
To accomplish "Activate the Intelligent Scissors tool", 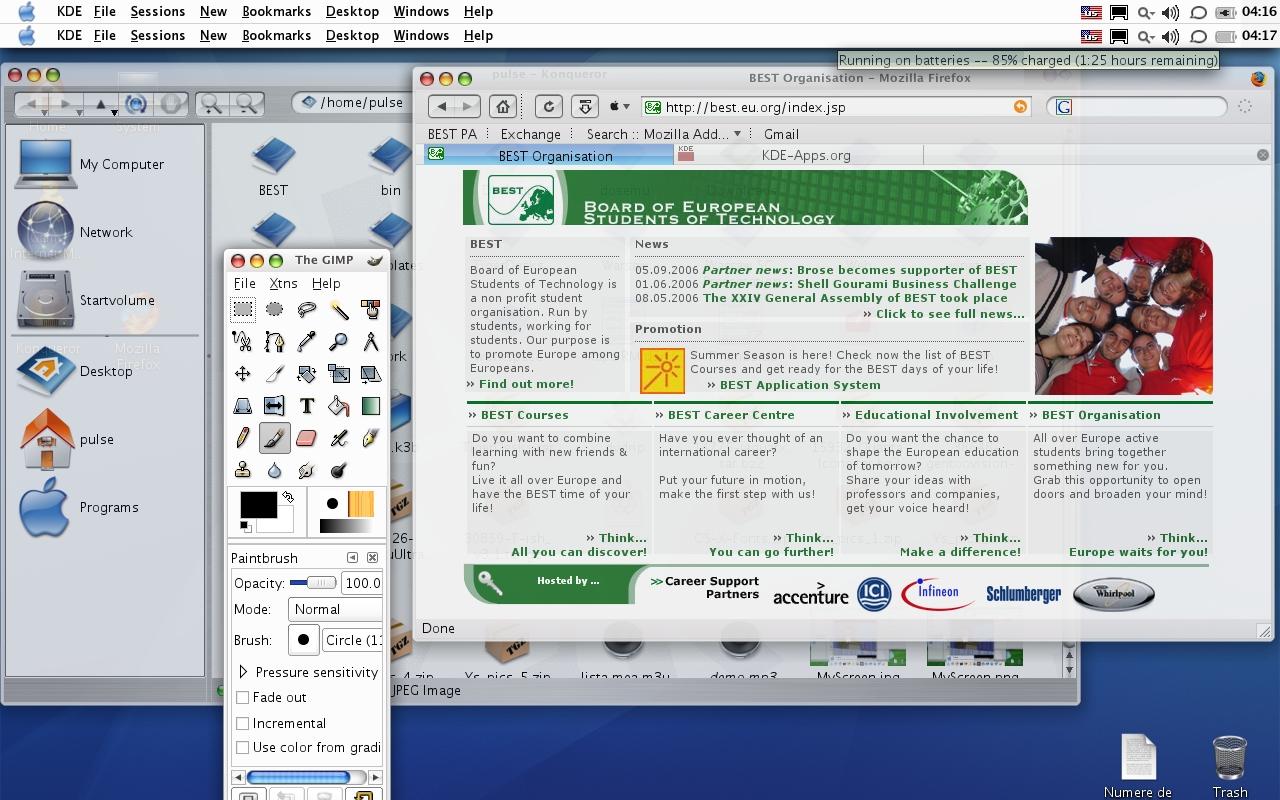I will (242, 341).
